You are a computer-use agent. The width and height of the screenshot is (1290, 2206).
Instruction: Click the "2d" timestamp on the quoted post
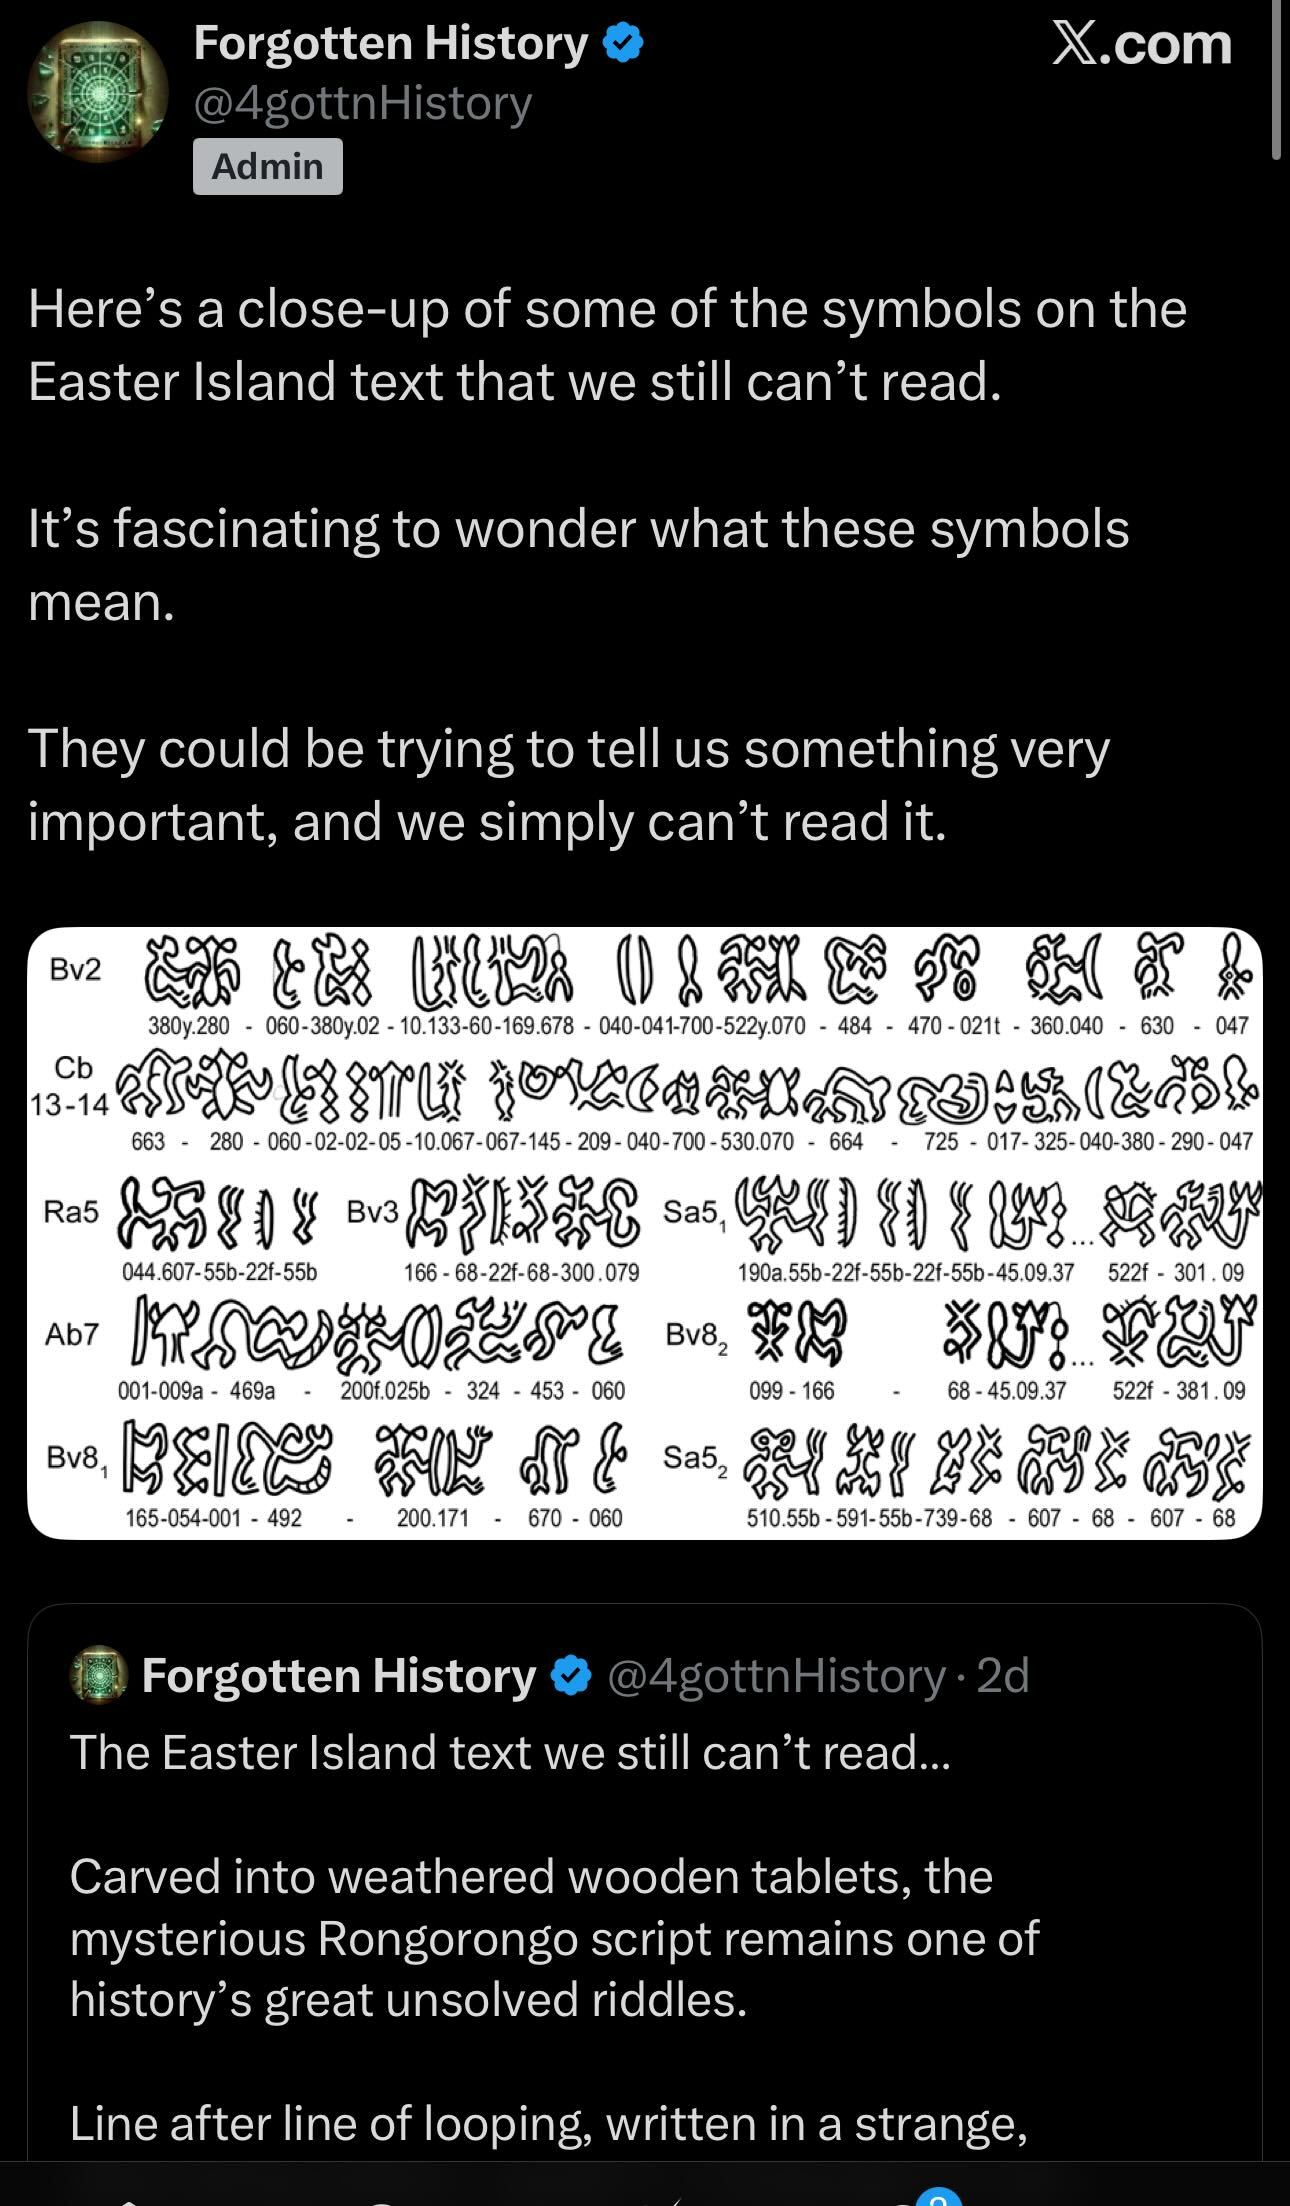pyautogui.click(x=1003, y=1676)
